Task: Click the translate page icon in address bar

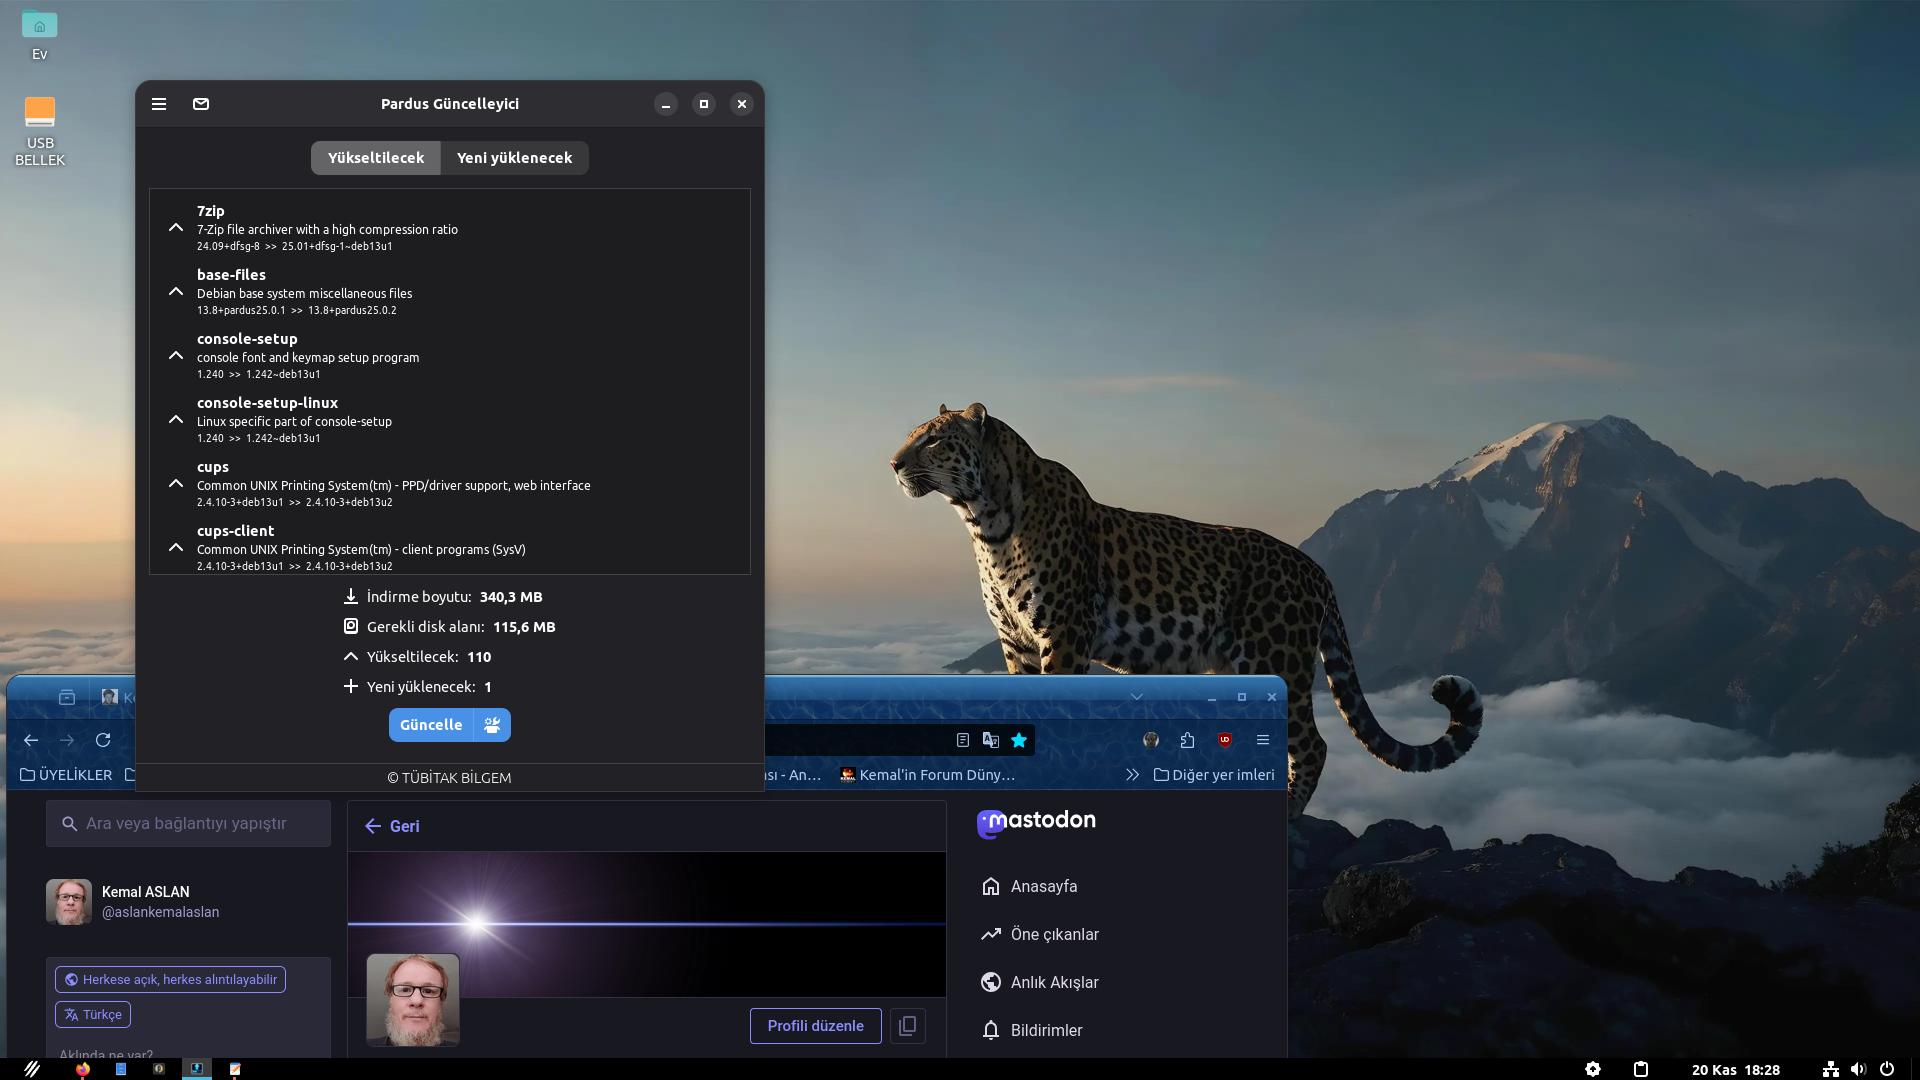Action: tap(991, 740)
